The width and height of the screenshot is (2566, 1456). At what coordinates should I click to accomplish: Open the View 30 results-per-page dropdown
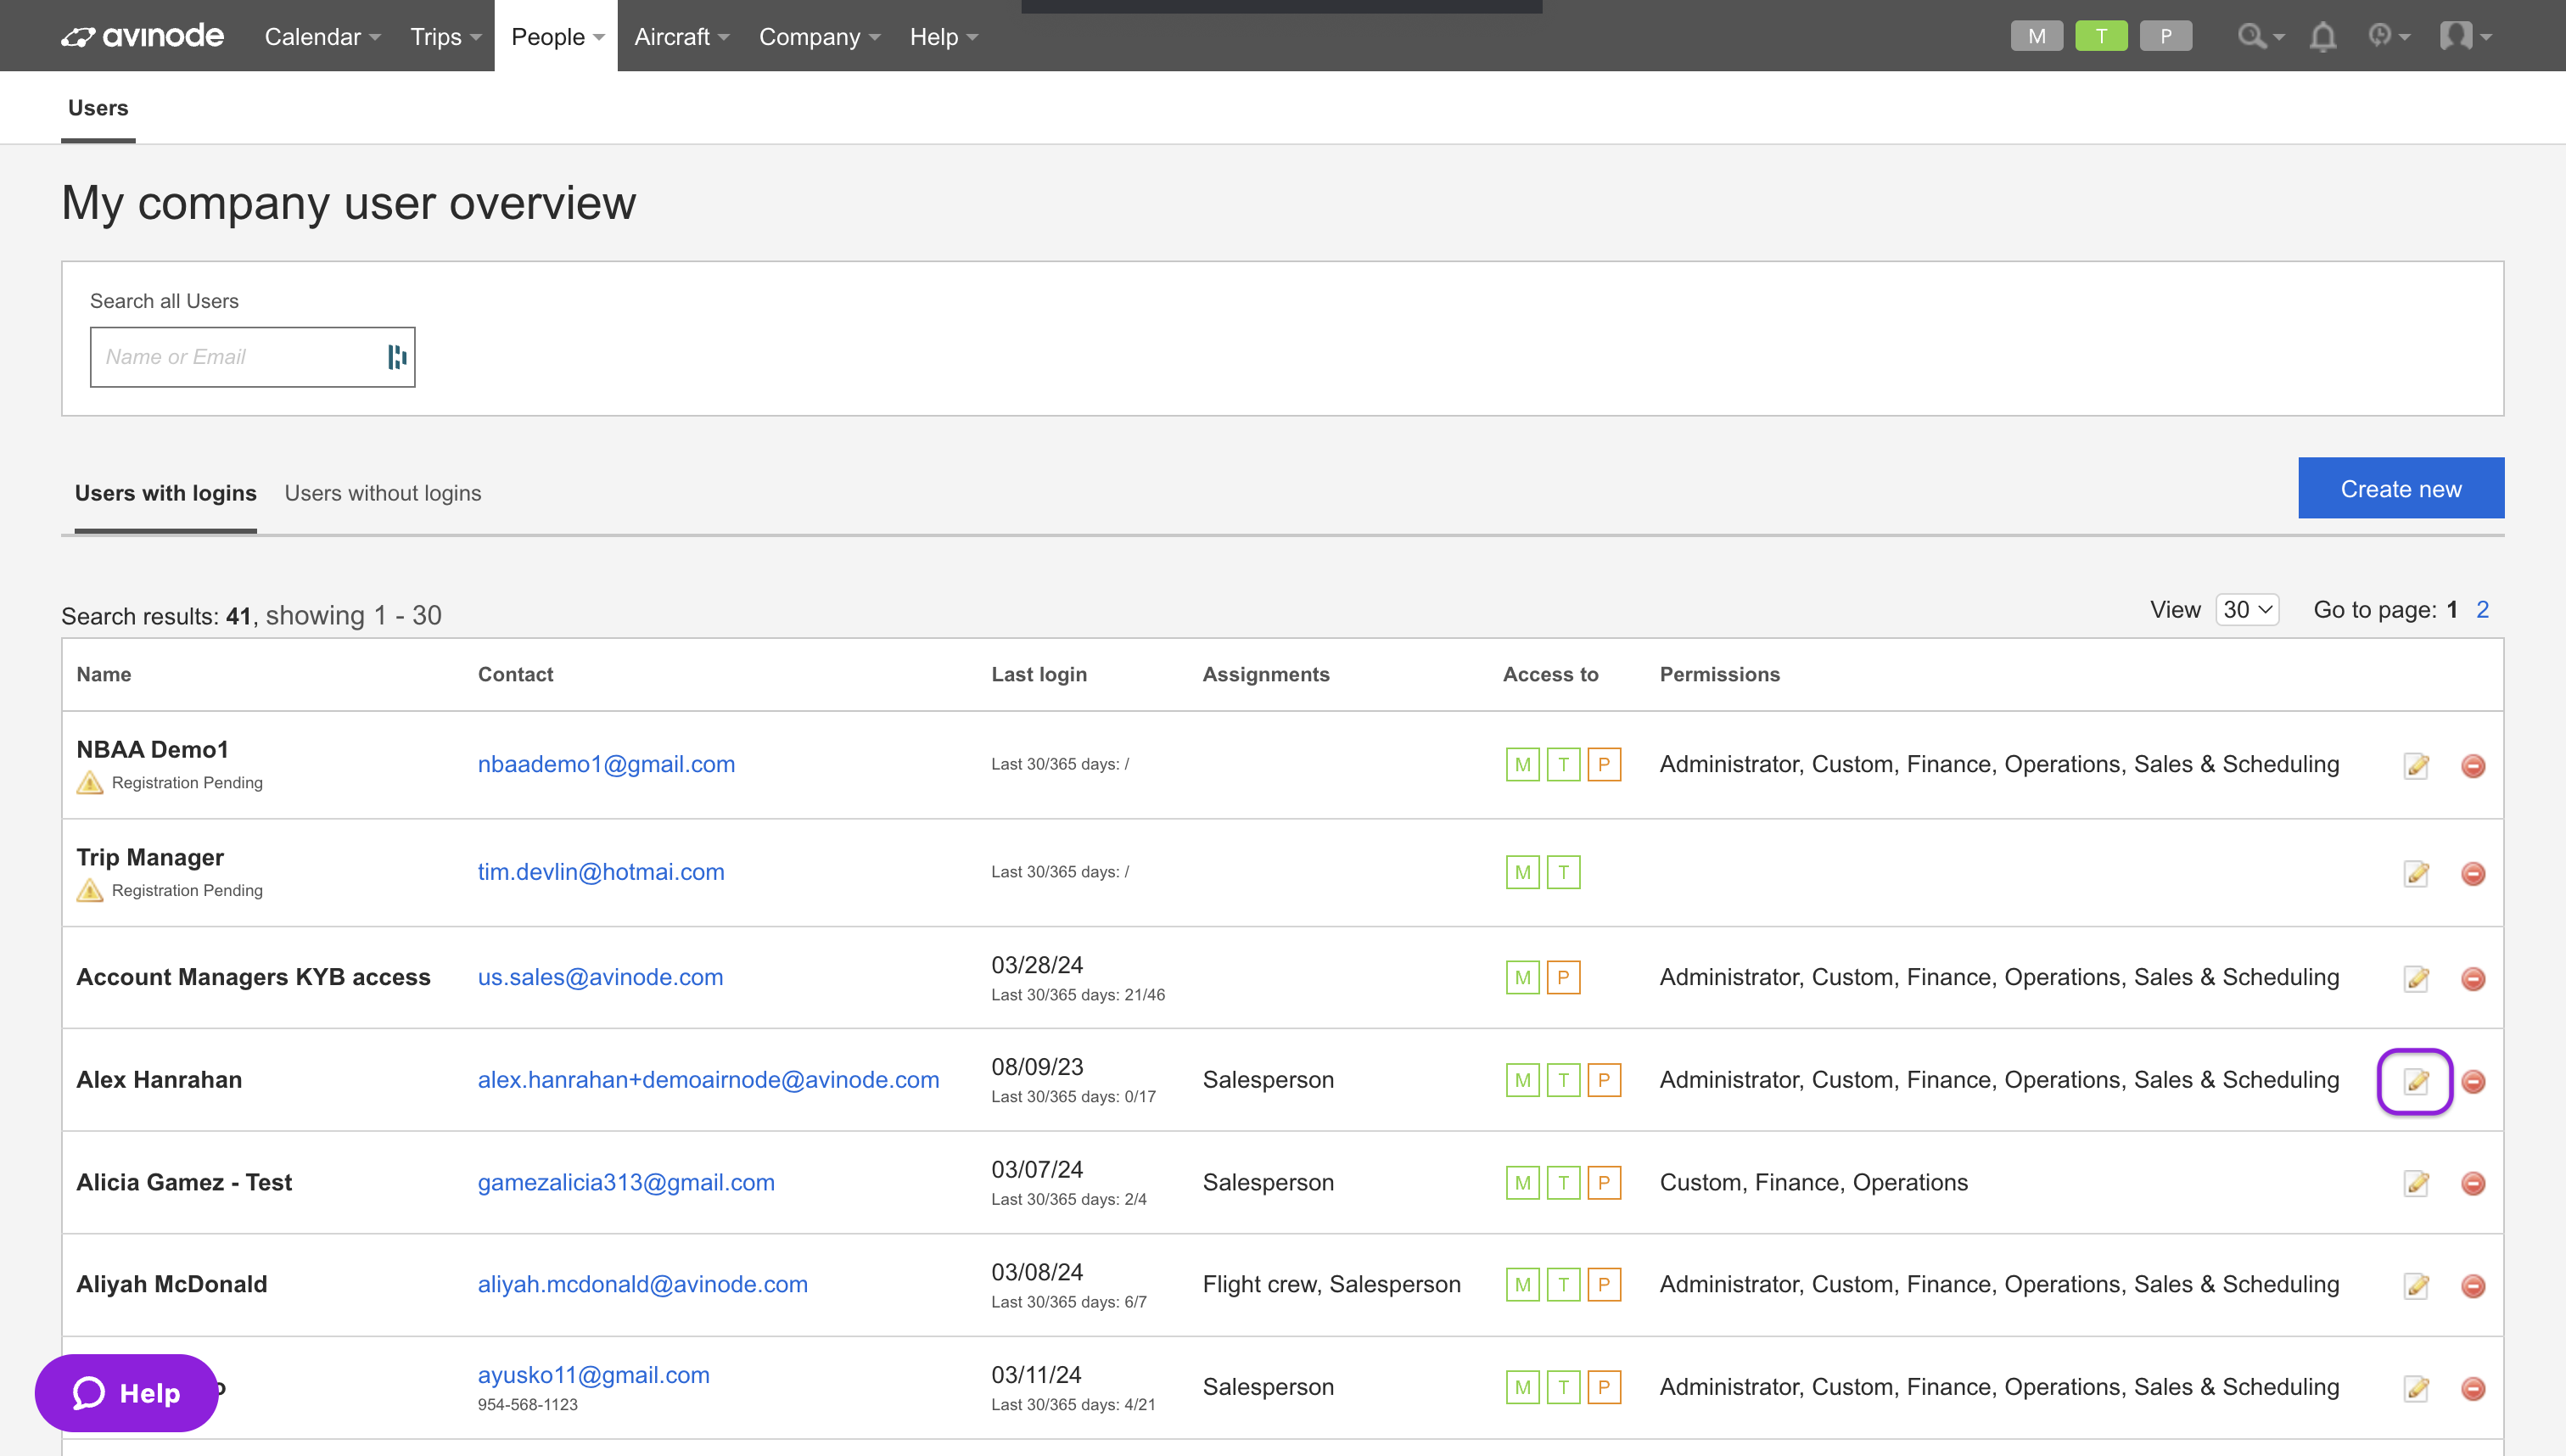pos(2247,610)
